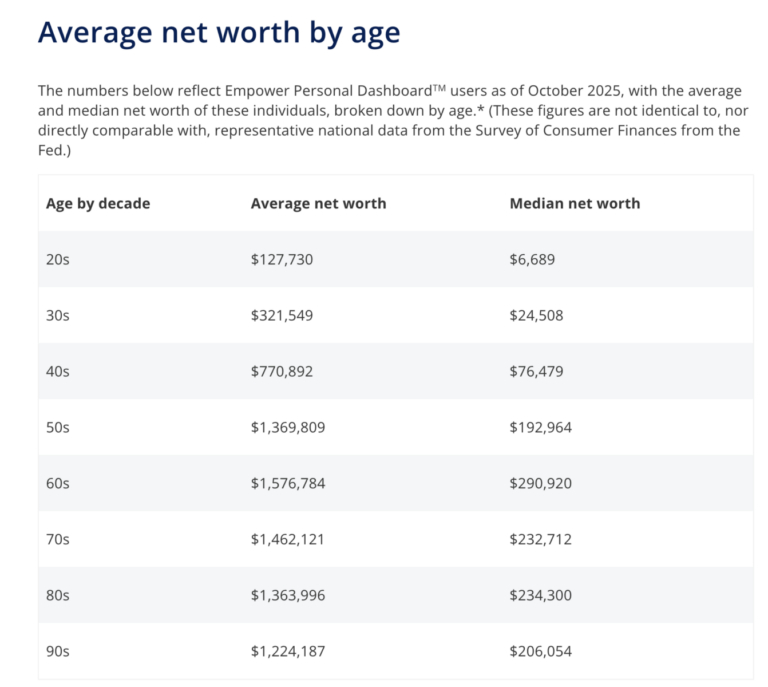The width and height of the screenshot is (768, 687).
Task: Click the $770,892 average value for 40s
Action: 282,371
